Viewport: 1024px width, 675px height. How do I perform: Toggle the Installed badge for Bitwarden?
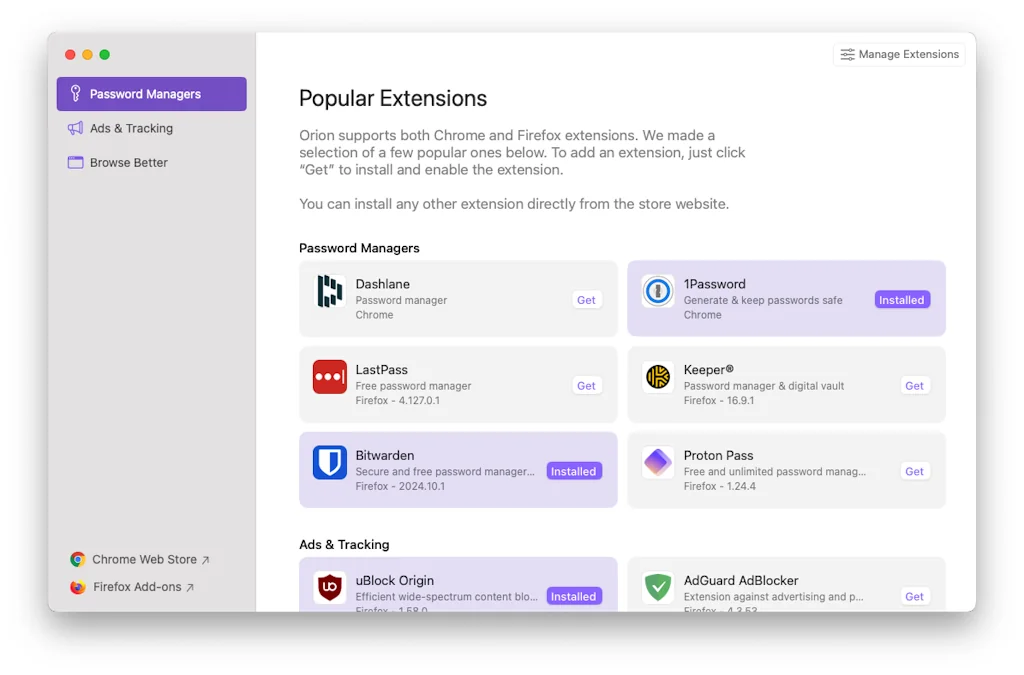(x=573, y=472)
